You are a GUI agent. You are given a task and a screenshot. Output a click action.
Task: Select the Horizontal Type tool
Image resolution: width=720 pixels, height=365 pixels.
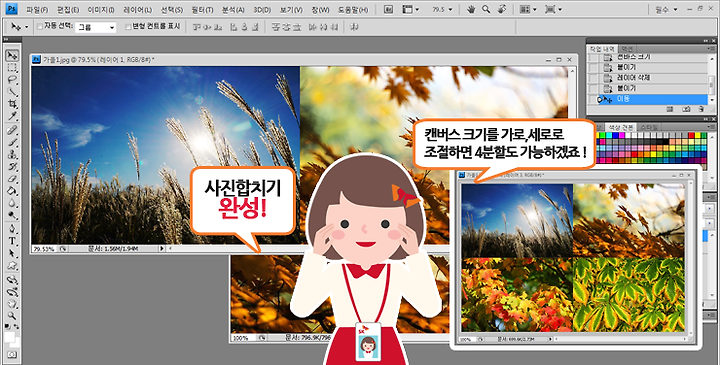12,241
